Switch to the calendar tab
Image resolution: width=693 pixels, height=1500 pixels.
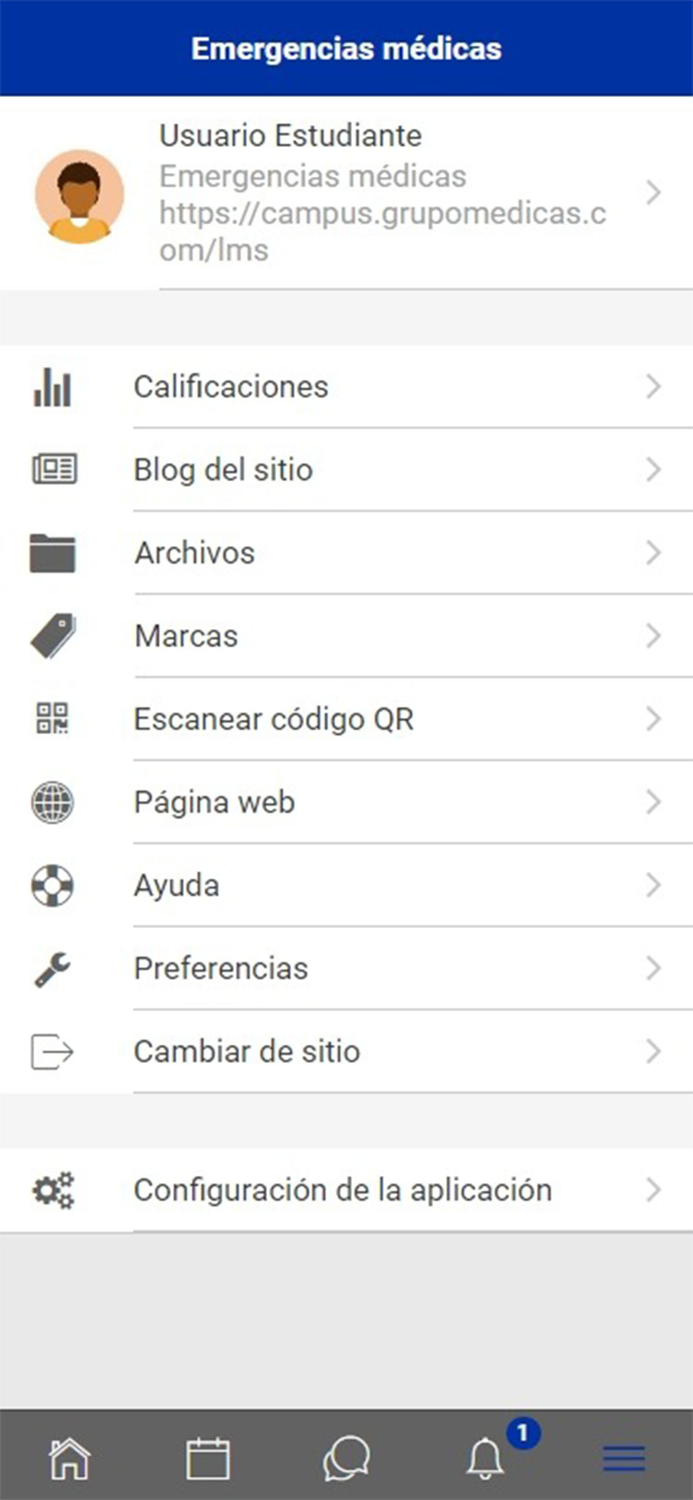(x=208, y=1458)
